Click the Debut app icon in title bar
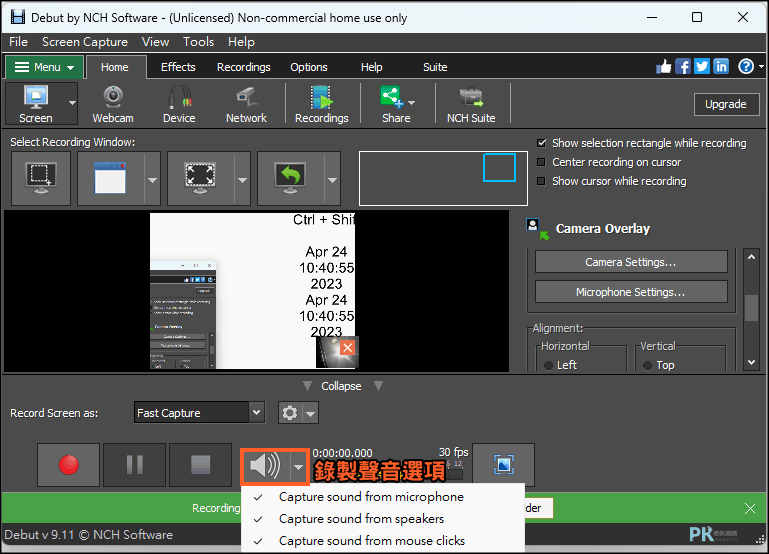 (x=18, y=17)
